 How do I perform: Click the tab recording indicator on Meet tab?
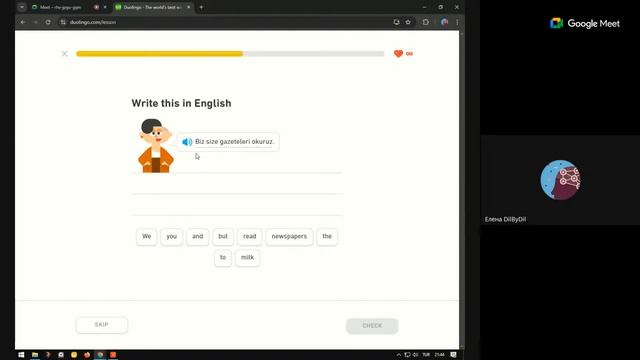coord(96,7)
